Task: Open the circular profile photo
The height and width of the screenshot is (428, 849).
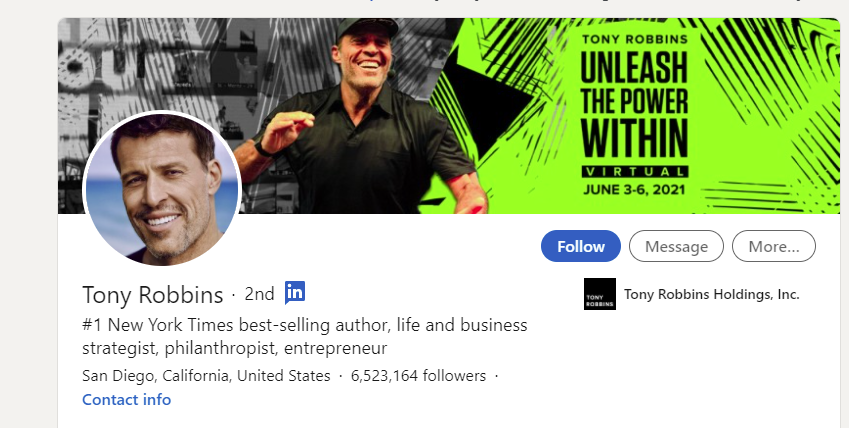Action: pyautogui.click(x=163, y=190)
